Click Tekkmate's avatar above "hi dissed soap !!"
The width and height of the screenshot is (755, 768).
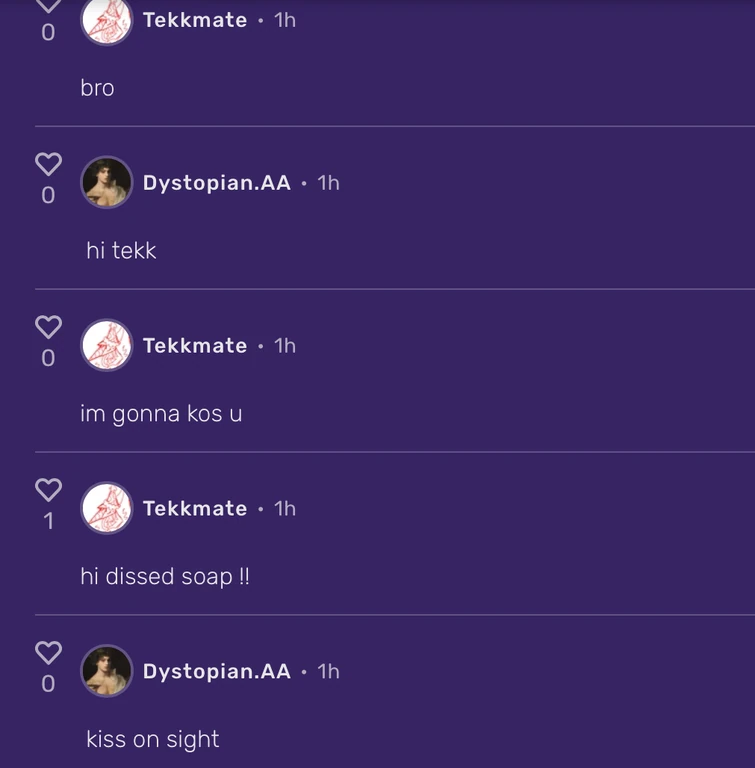[106, 508]
